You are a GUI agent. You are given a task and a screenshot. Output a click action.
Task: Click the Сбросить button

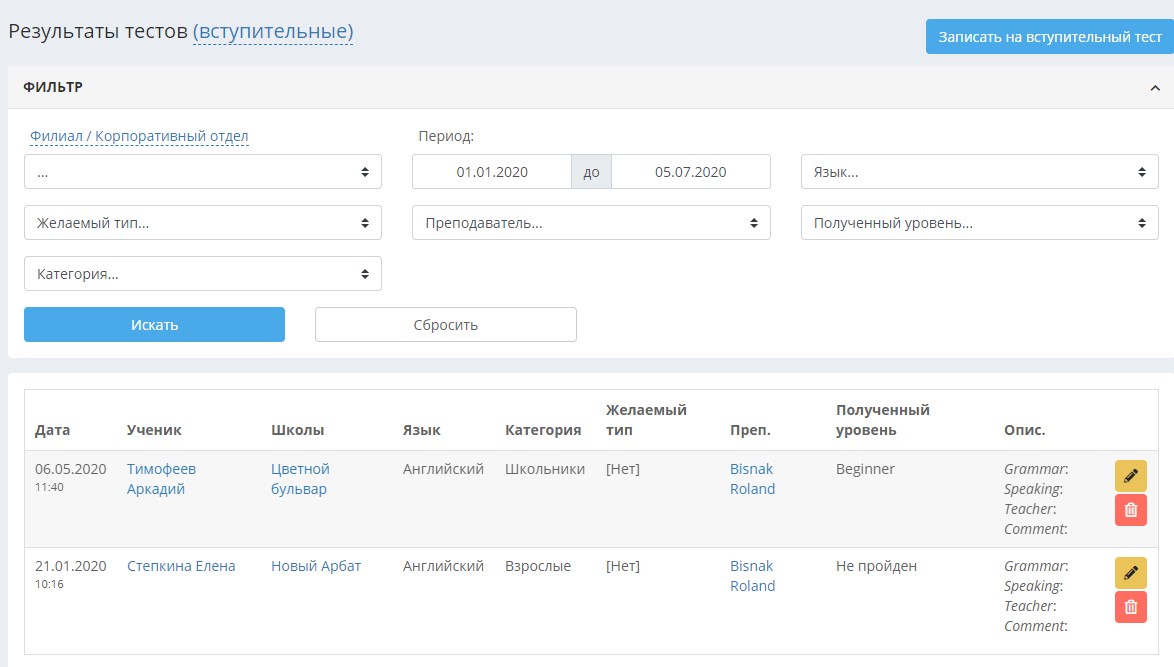(x=445, y=324)
